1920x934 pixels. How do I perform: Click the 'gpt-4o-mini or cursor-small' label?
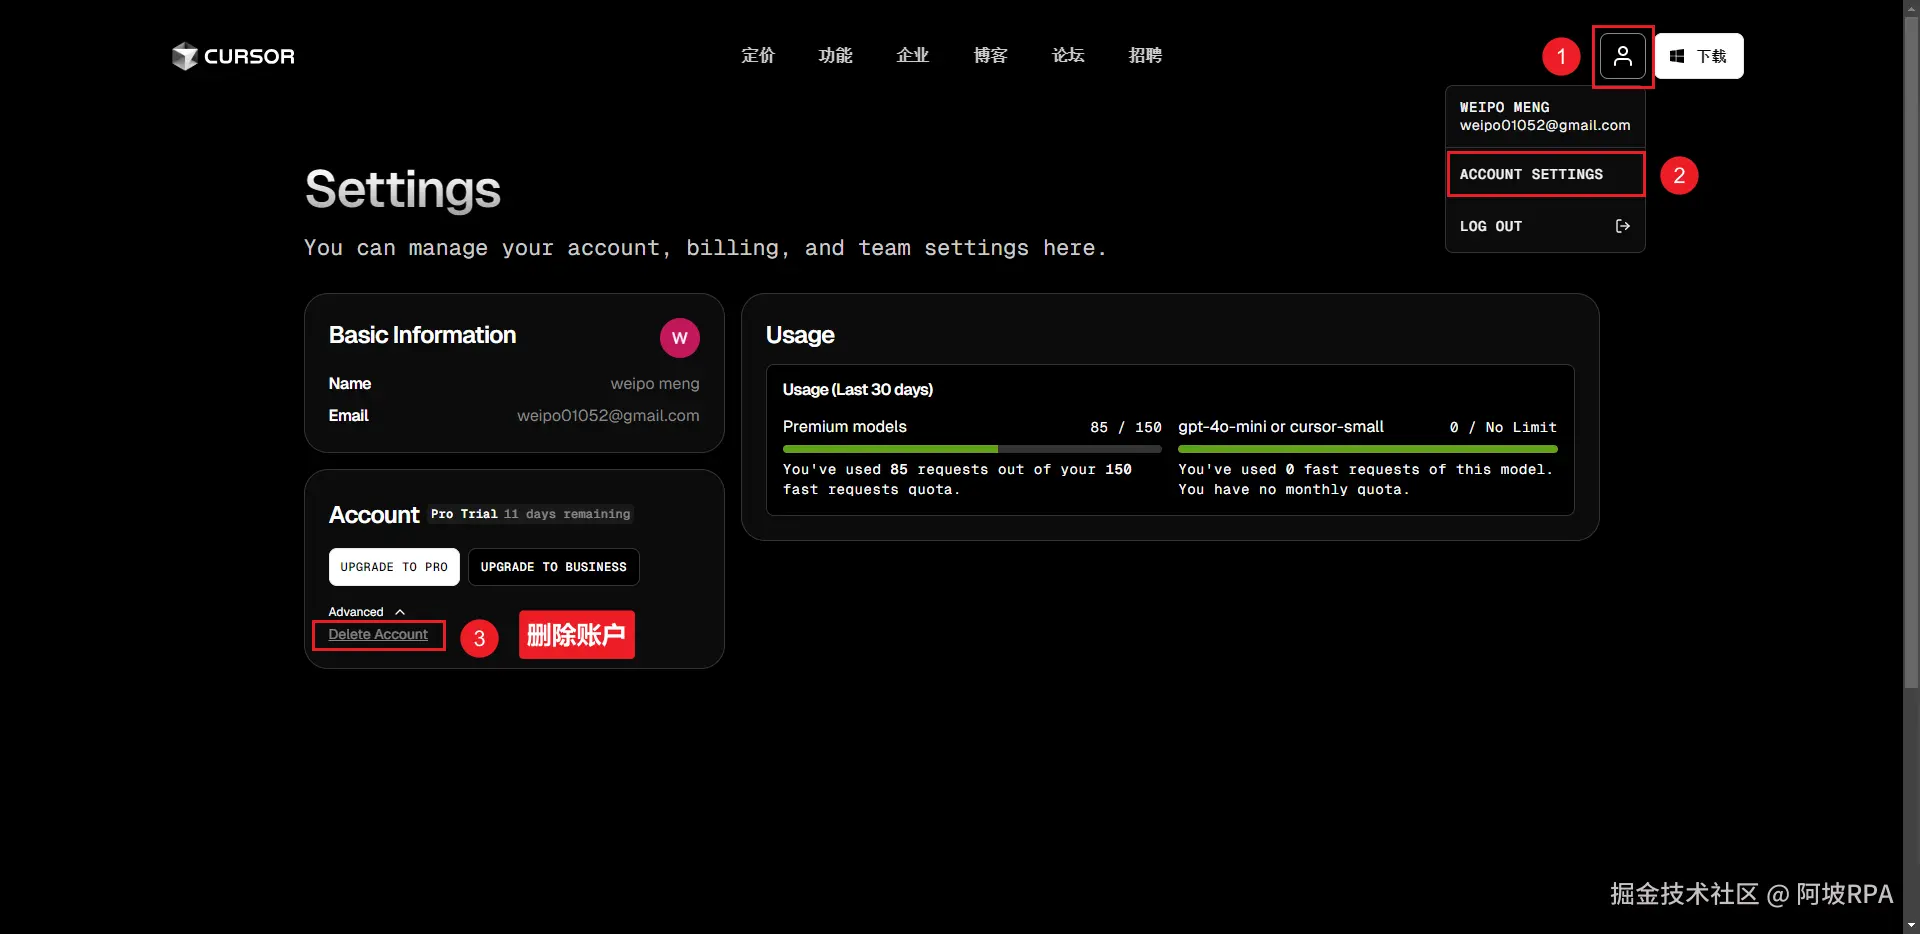tap(1281, 427)
